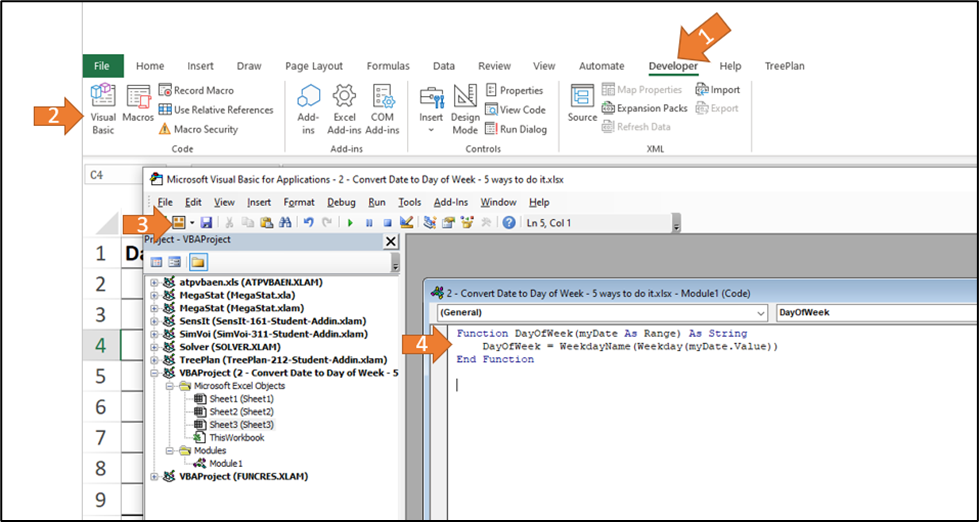
Task: Open the Visual Basic editor from the ribbon
Action: tap(103, 109)
